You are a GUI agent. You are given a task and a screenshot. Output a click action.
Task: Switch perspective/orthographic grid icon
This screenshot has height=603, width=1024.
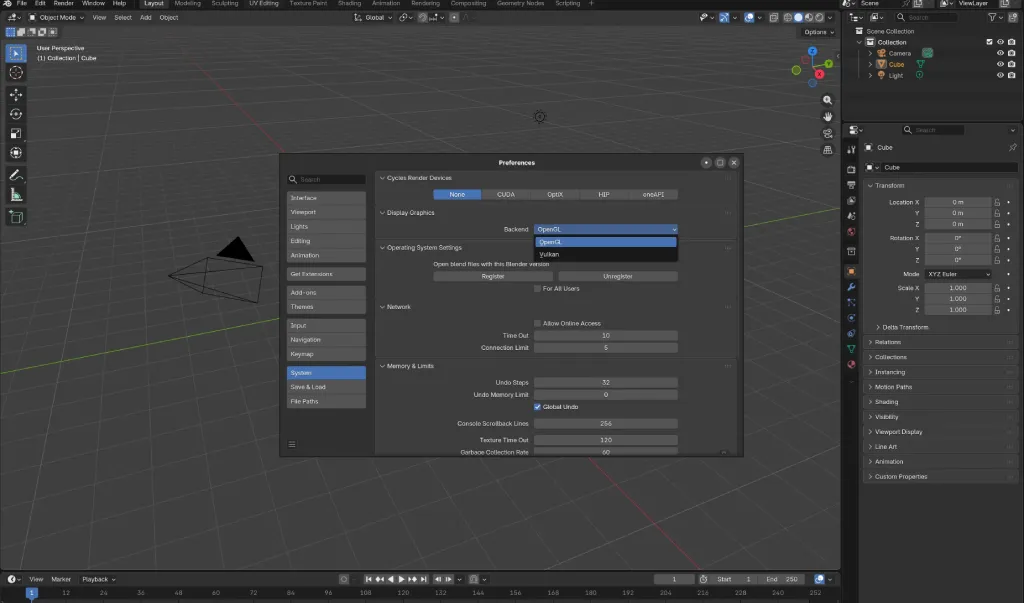[827, 150]
